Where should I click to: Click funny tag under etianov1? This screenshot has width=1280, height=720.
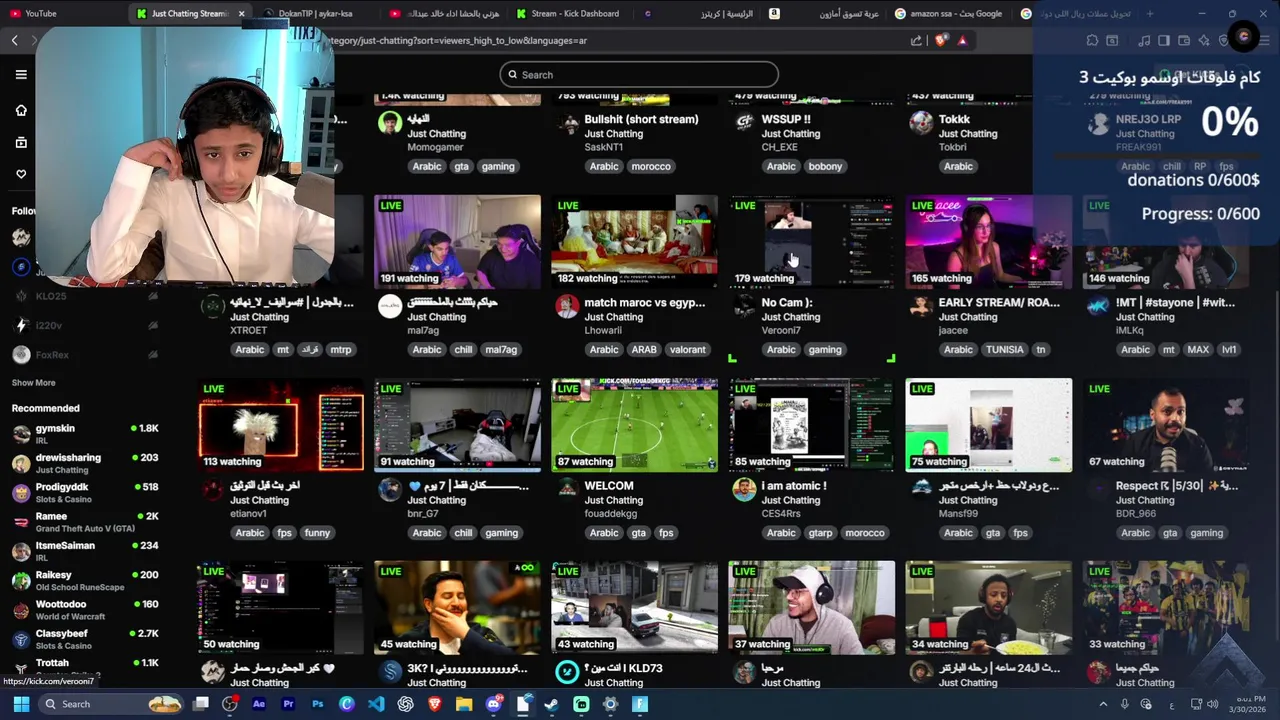click(x=317, y=533)
